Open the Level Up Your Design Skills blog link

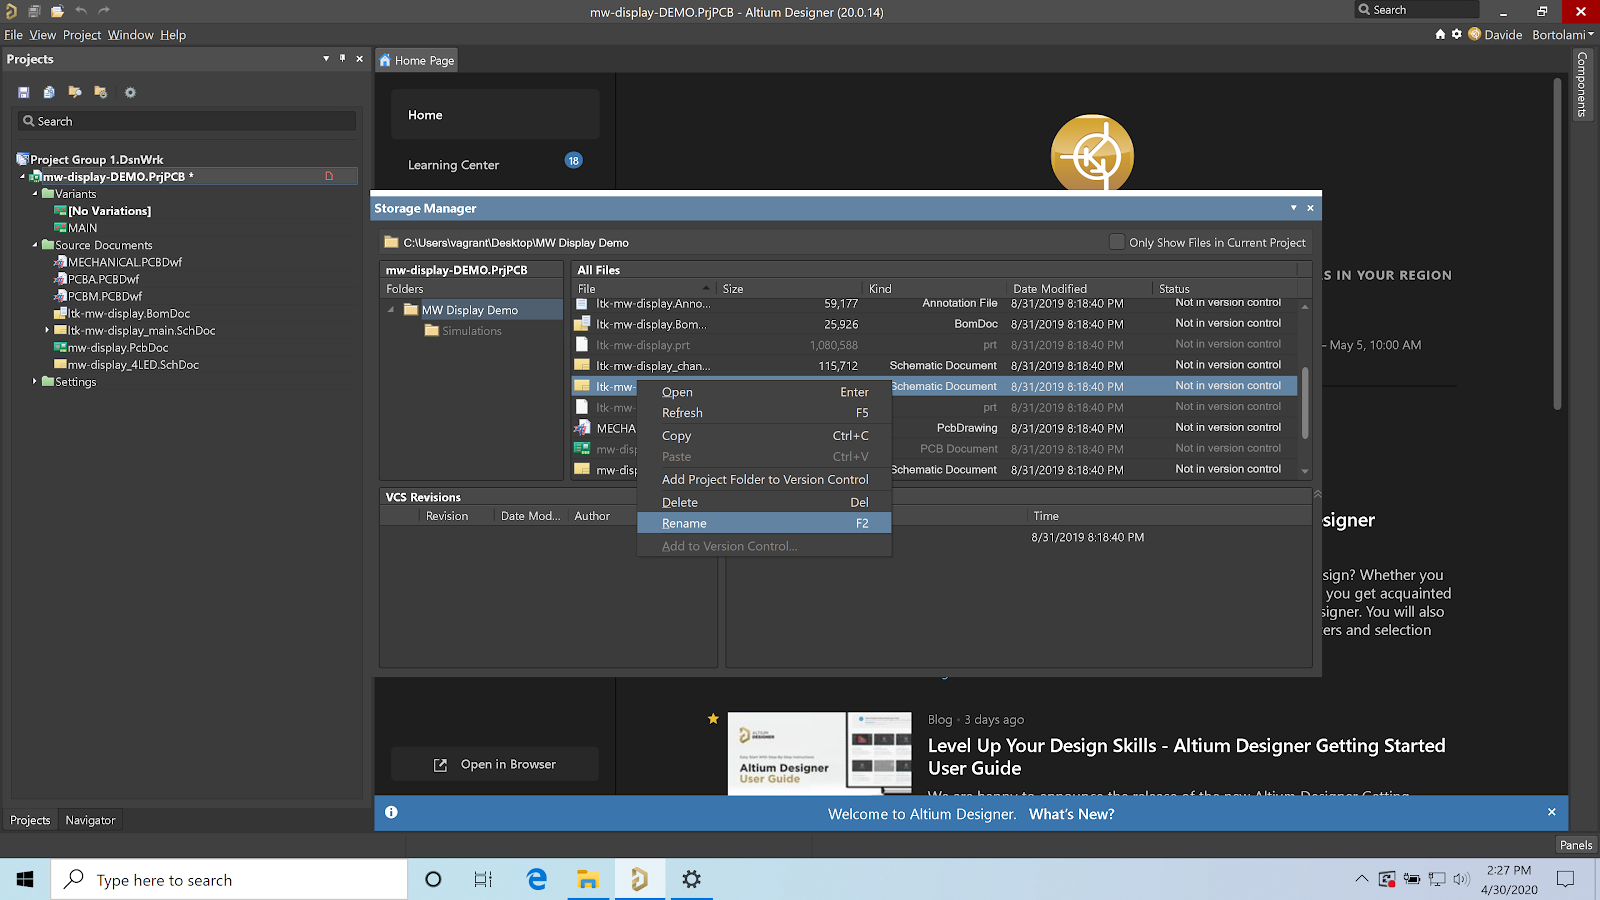pos(1186,757)
